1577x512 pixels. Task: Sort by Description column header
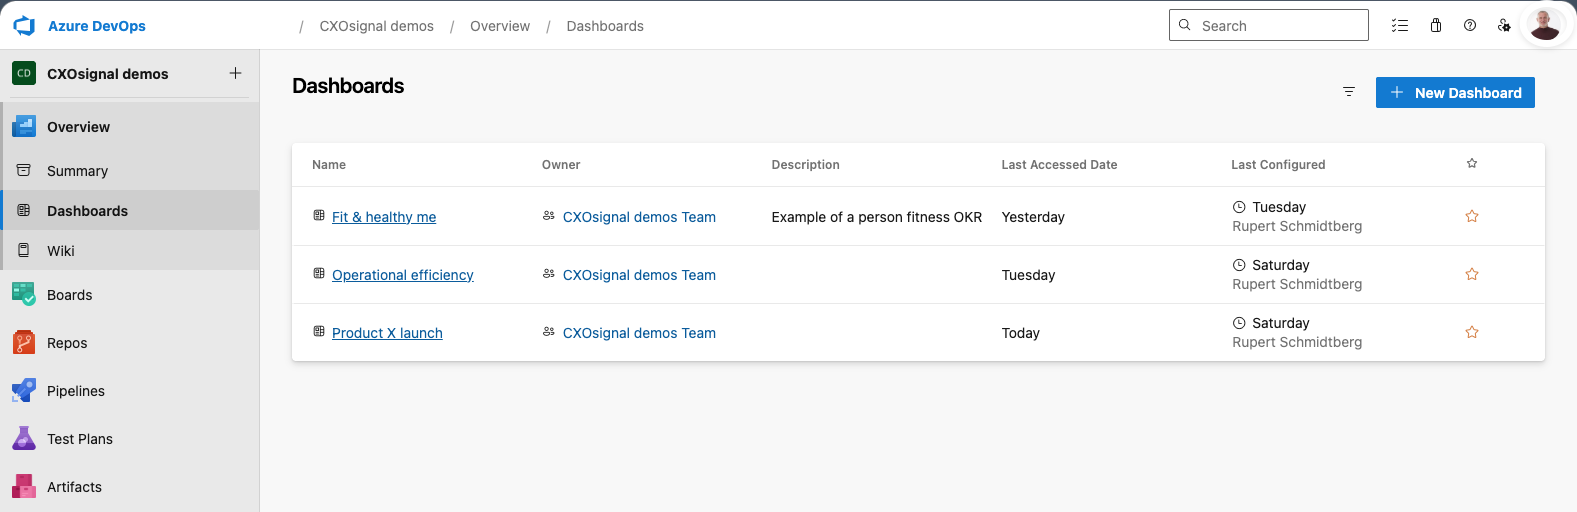(806, 165)
